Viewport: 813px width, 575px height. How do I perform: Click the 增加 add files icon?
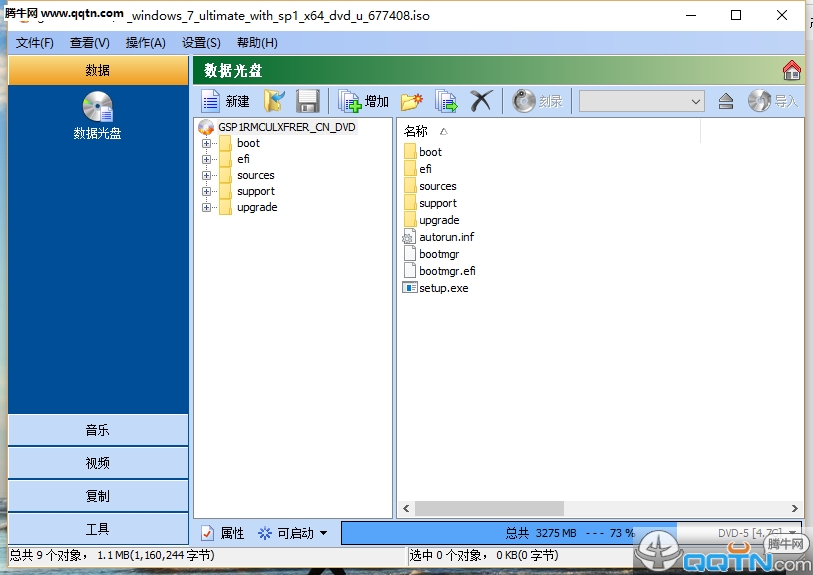click(x=349, y=101)
